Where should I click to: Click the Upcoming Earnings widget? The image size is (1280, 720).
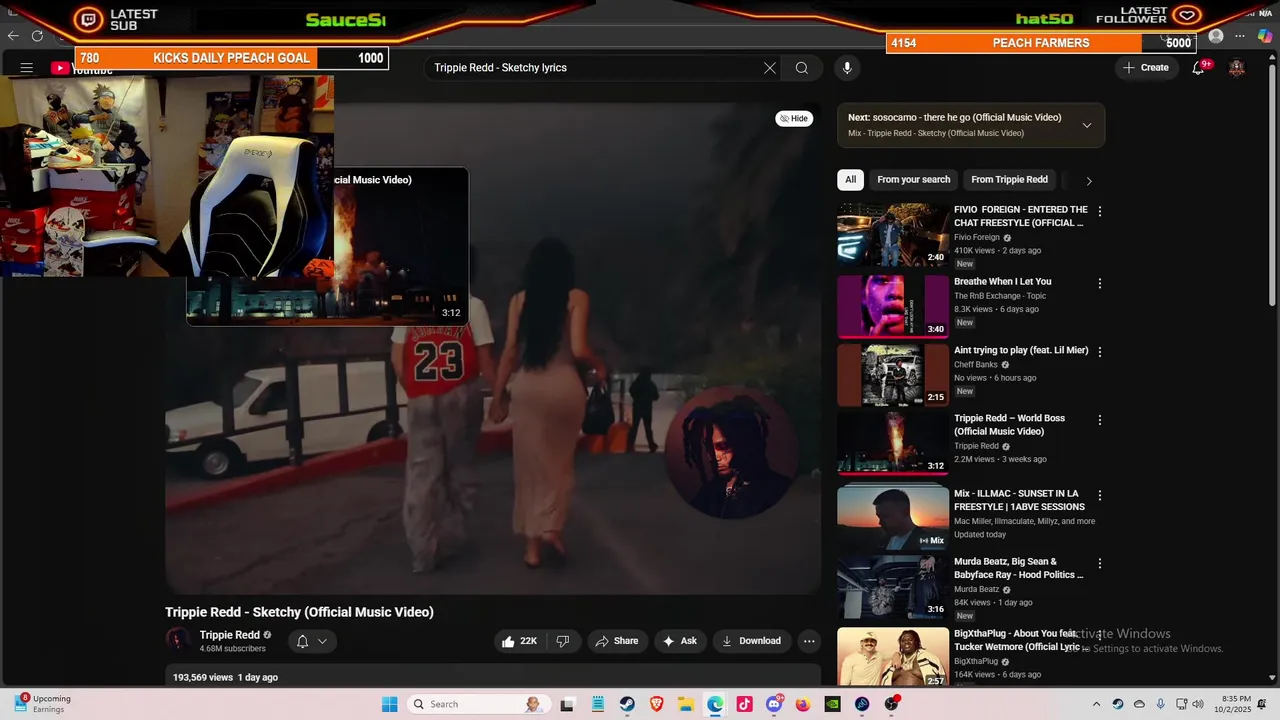(43, 704)
